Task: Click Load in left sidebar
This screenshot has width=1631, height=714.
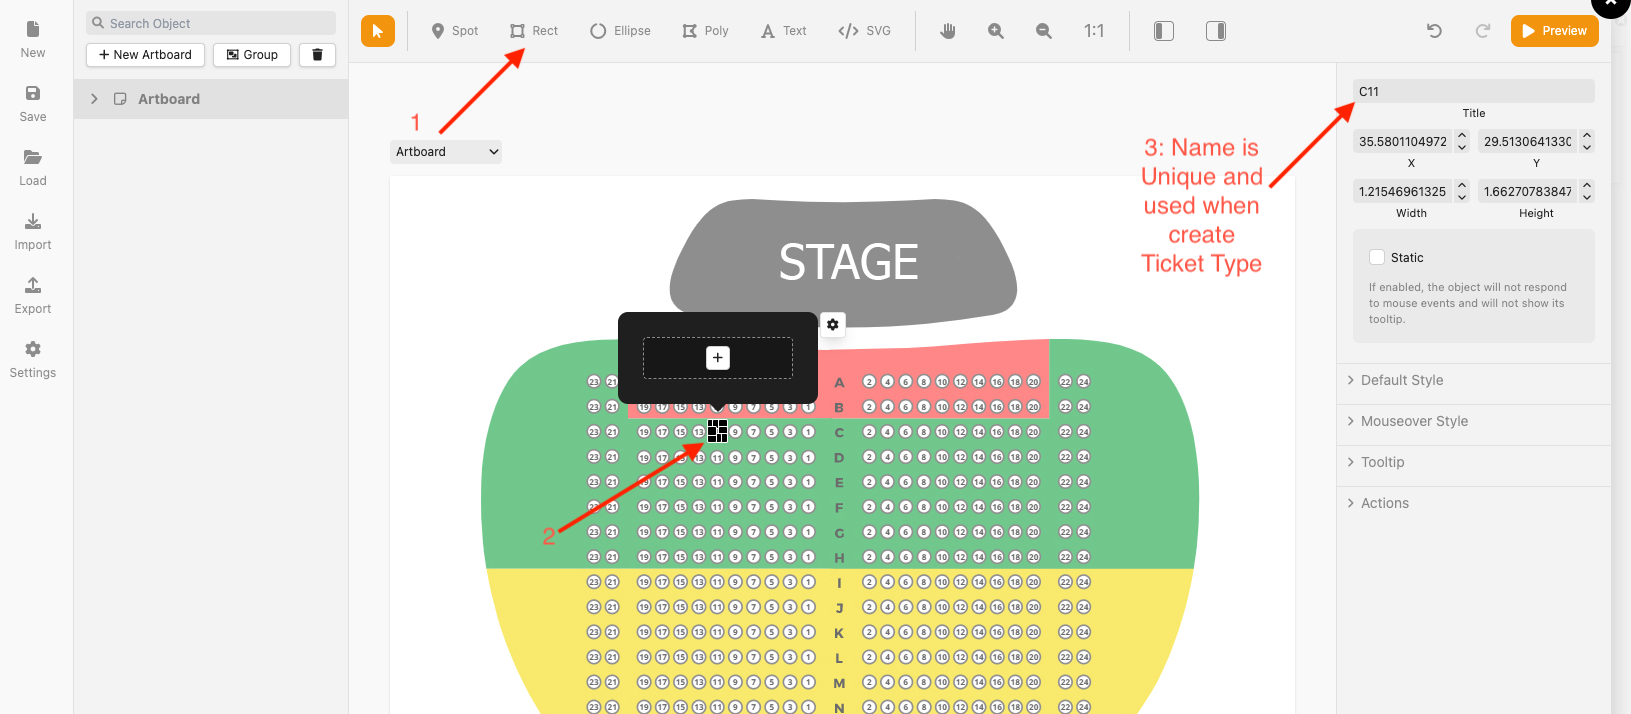Action: tap(33, 168)
